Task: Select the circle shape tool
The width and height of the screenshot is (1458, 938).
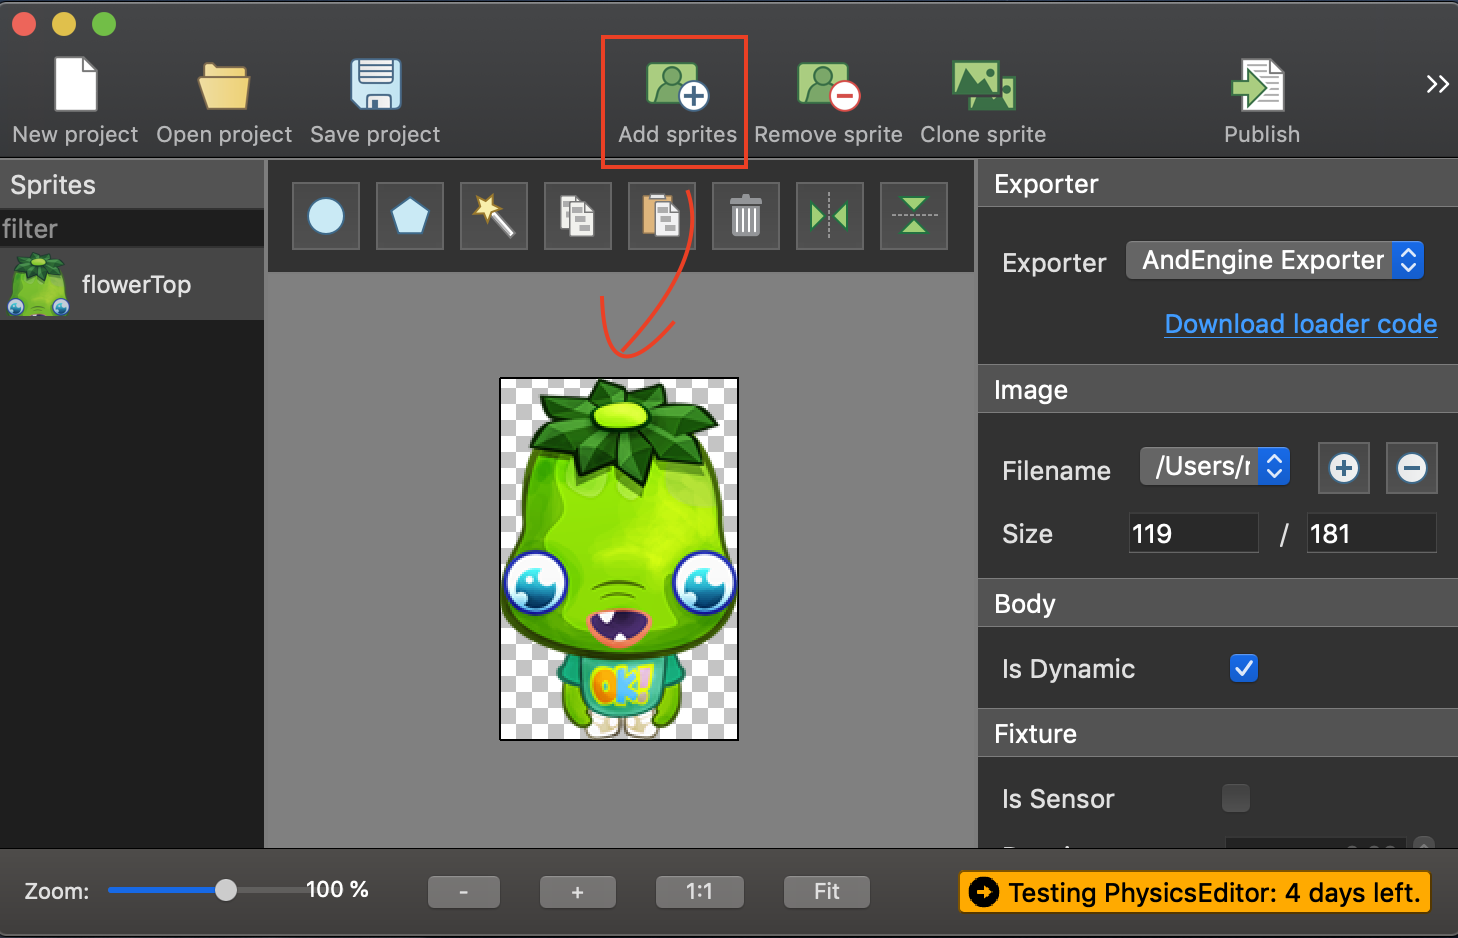Action: tap(326, 216)
